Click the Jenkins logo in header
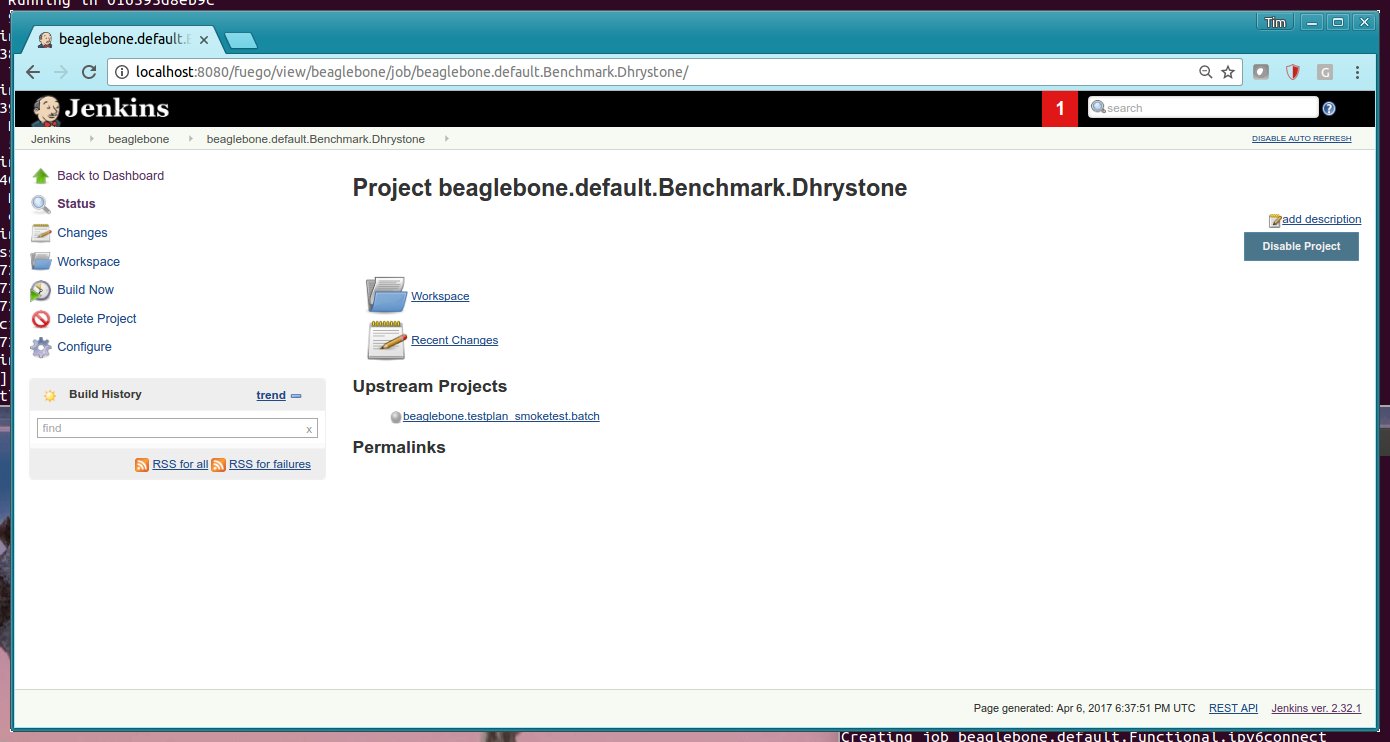 [x=100, y=108]
